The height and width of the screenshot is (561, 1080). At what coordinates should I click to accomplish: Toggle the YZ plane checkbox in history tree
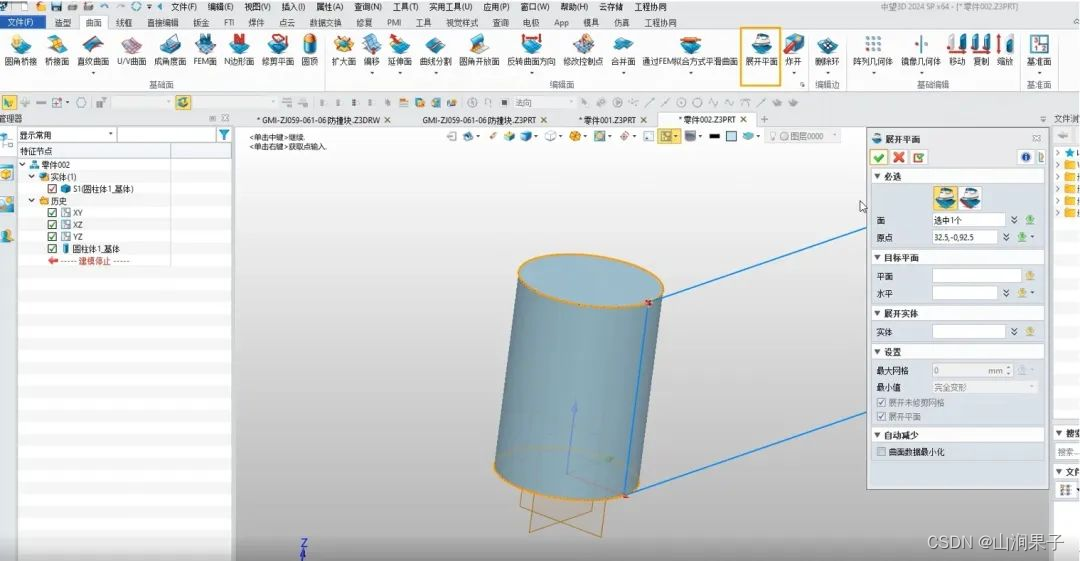point(52,236)
